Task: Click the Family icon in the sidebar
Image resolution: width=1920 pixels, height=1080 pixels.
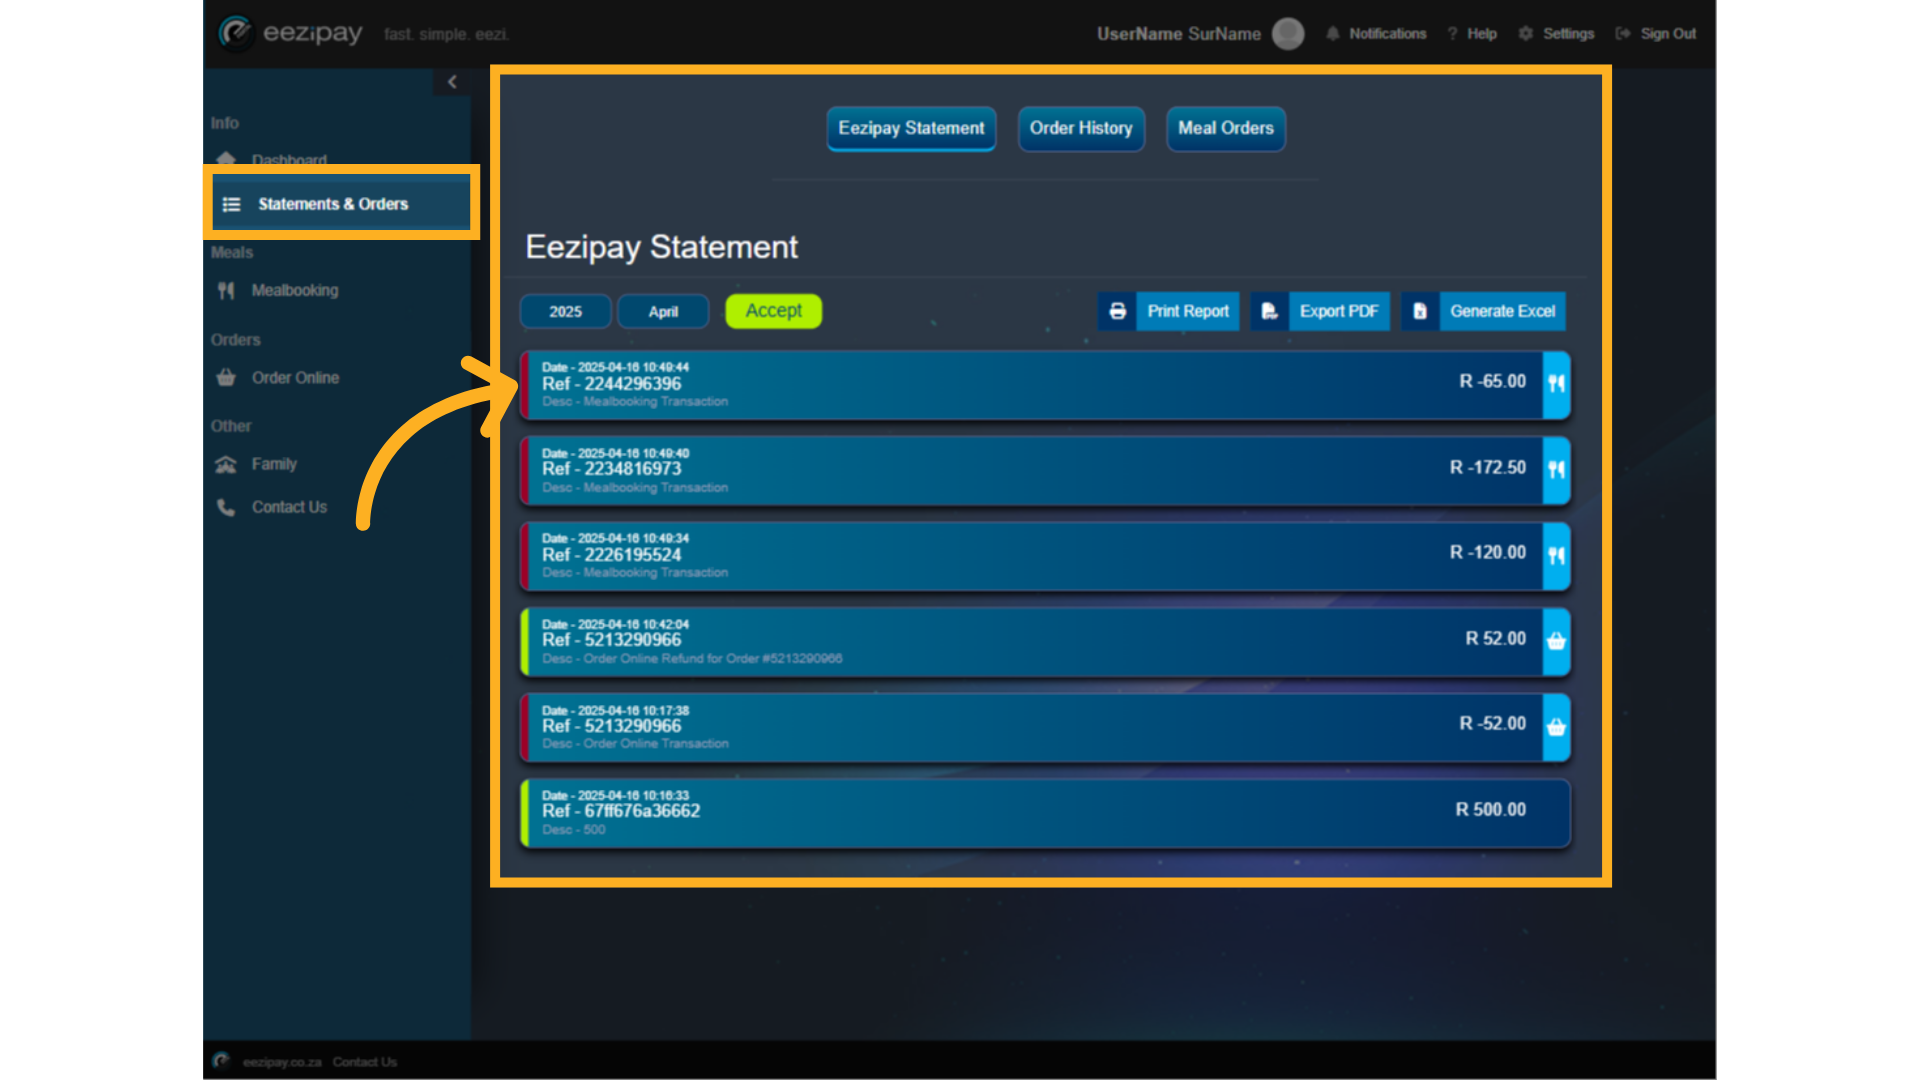Action: (x=226, y=464)
